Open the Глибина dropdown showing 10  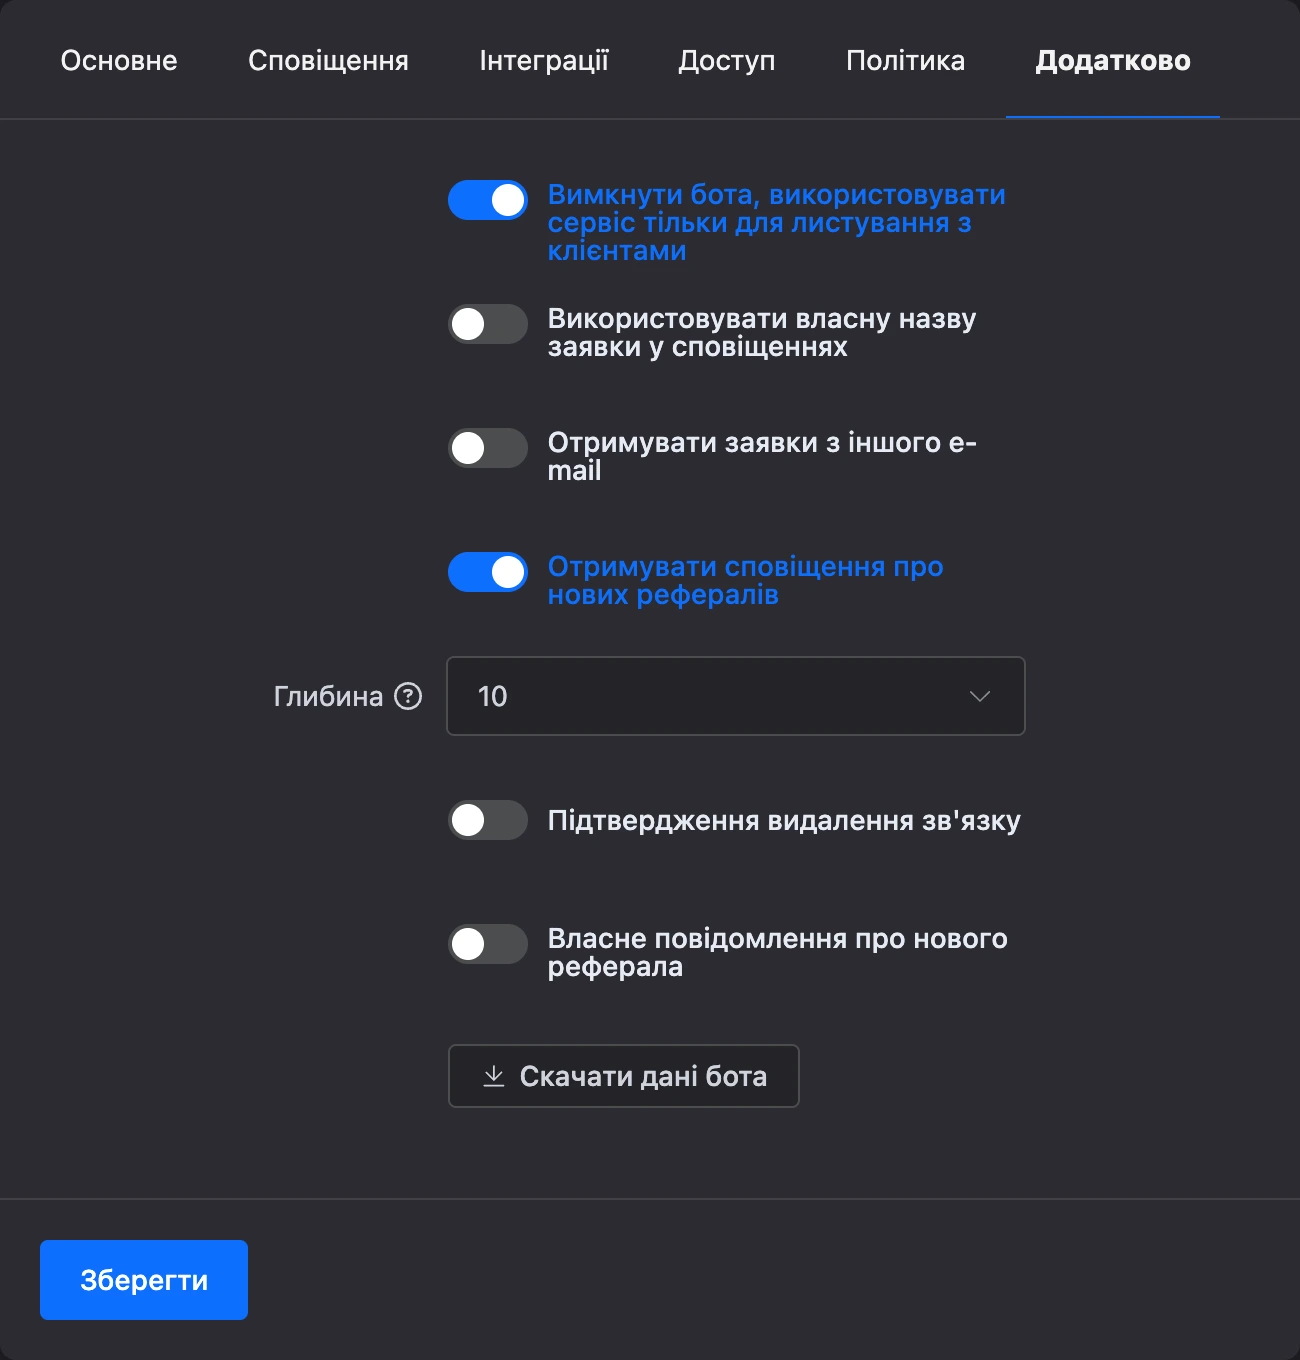pyautogui.click(x=736, y=696)
